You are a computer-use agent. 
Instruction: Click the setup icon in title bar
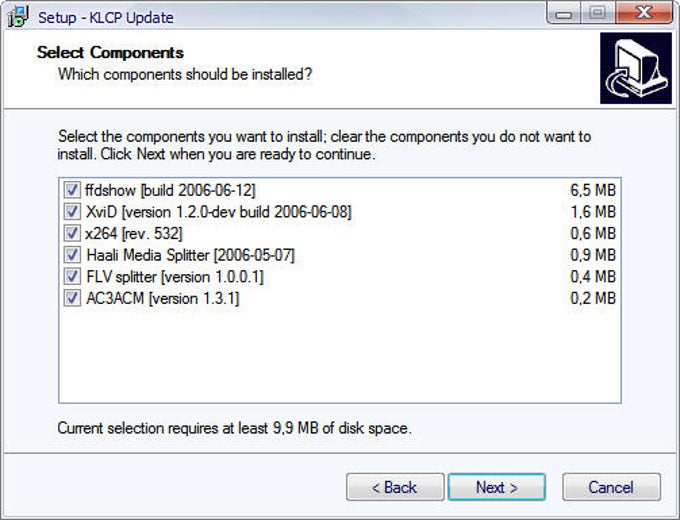[17, 17]
